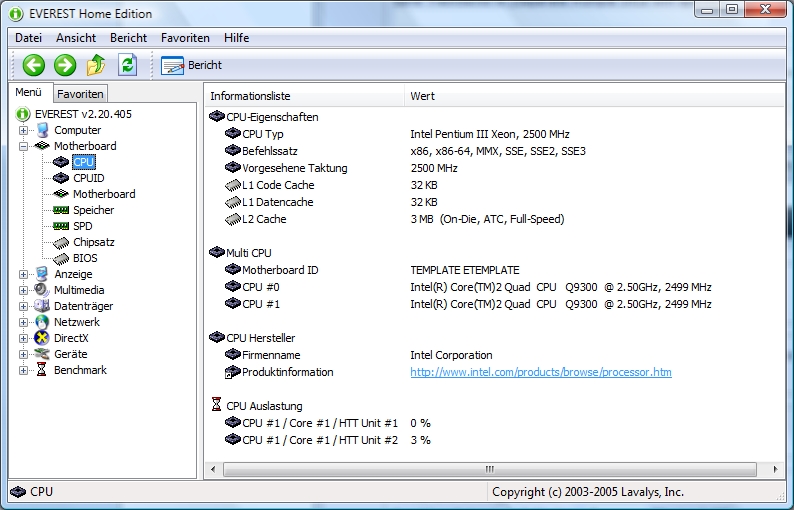Switch to the Menü tab
The width and height of the screenshot is (794, 510).
click(x=28, y=92)
